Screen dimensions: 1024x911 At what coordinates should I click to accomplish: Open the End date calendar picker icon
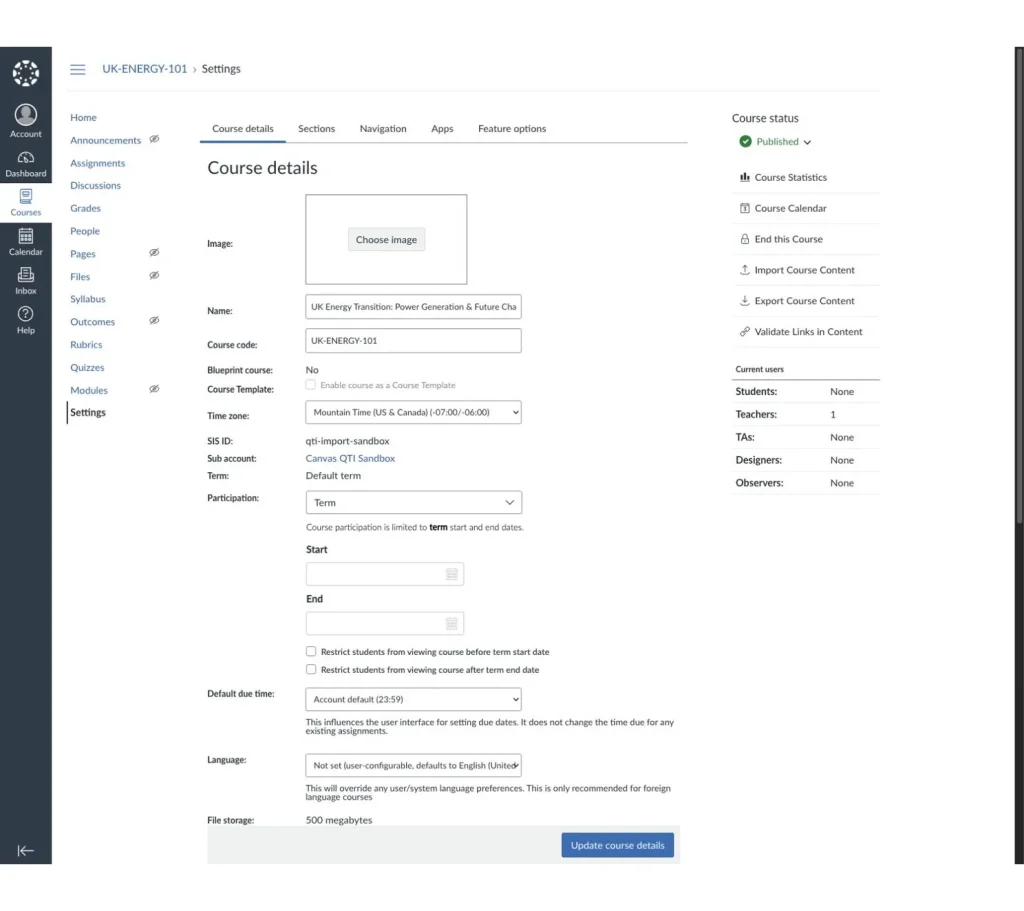pyautogui.click(x=451, y=624)
